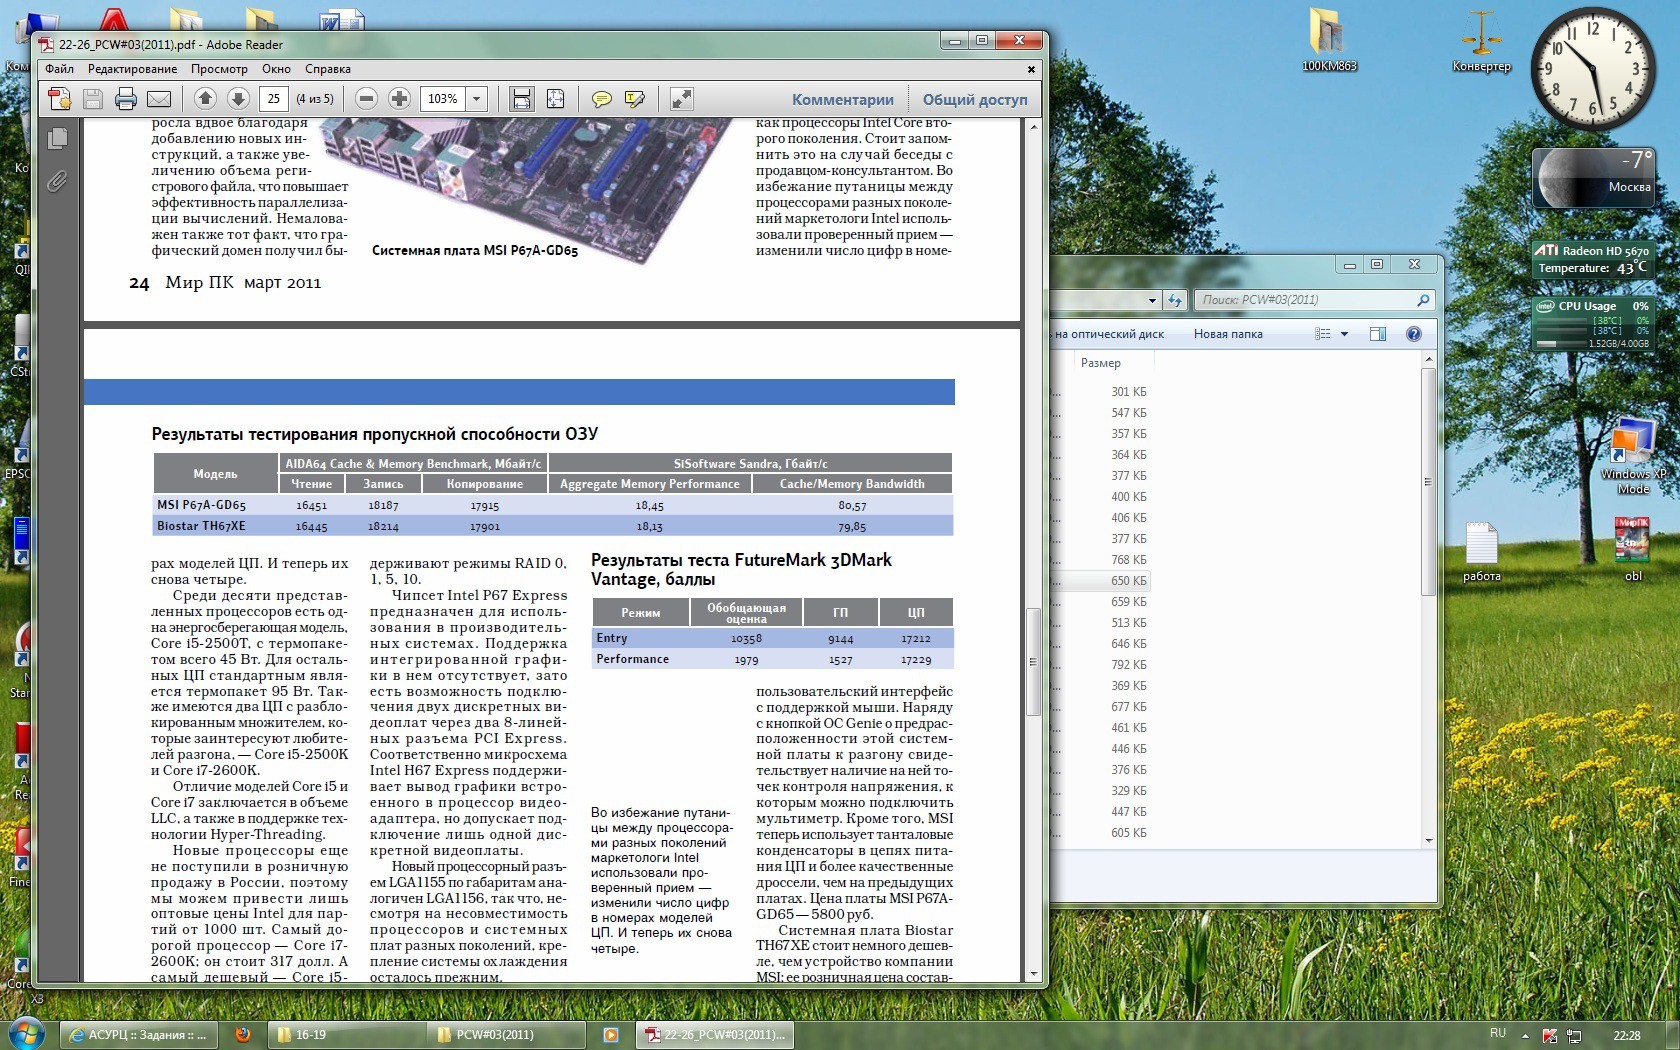Screen dimensions: 1680x1050
Task: Open the Файл menu
Action: coord(59,69)
